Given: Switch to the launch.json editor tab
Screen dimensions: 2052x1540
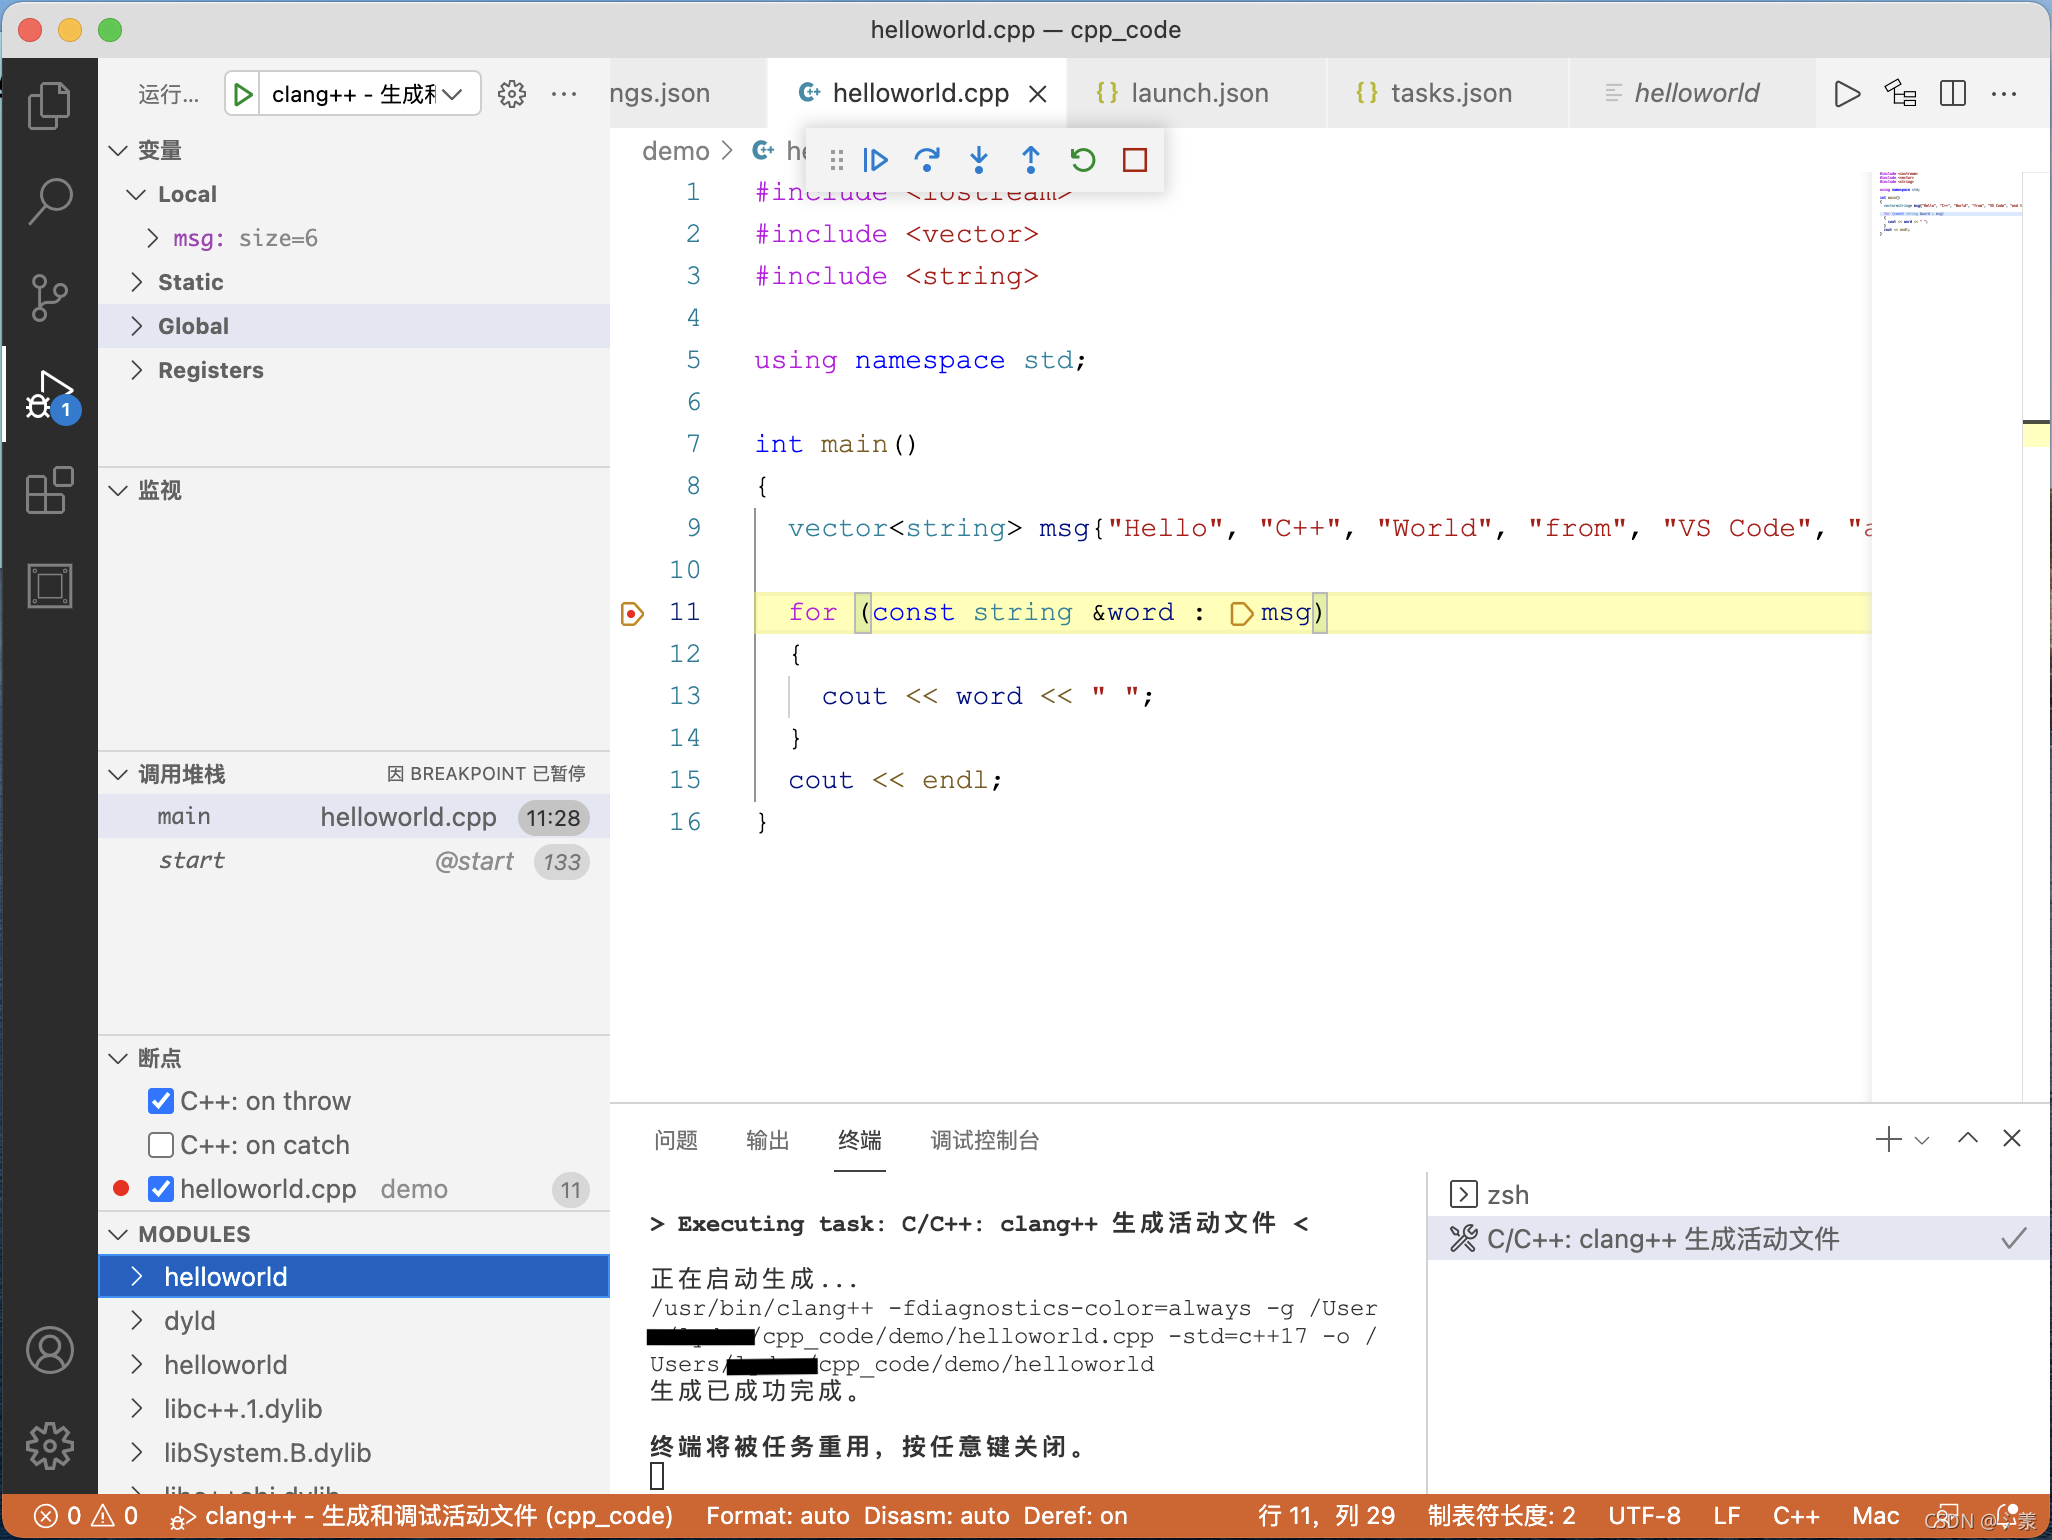Looking at the screenshot, I should [1198, 94].
